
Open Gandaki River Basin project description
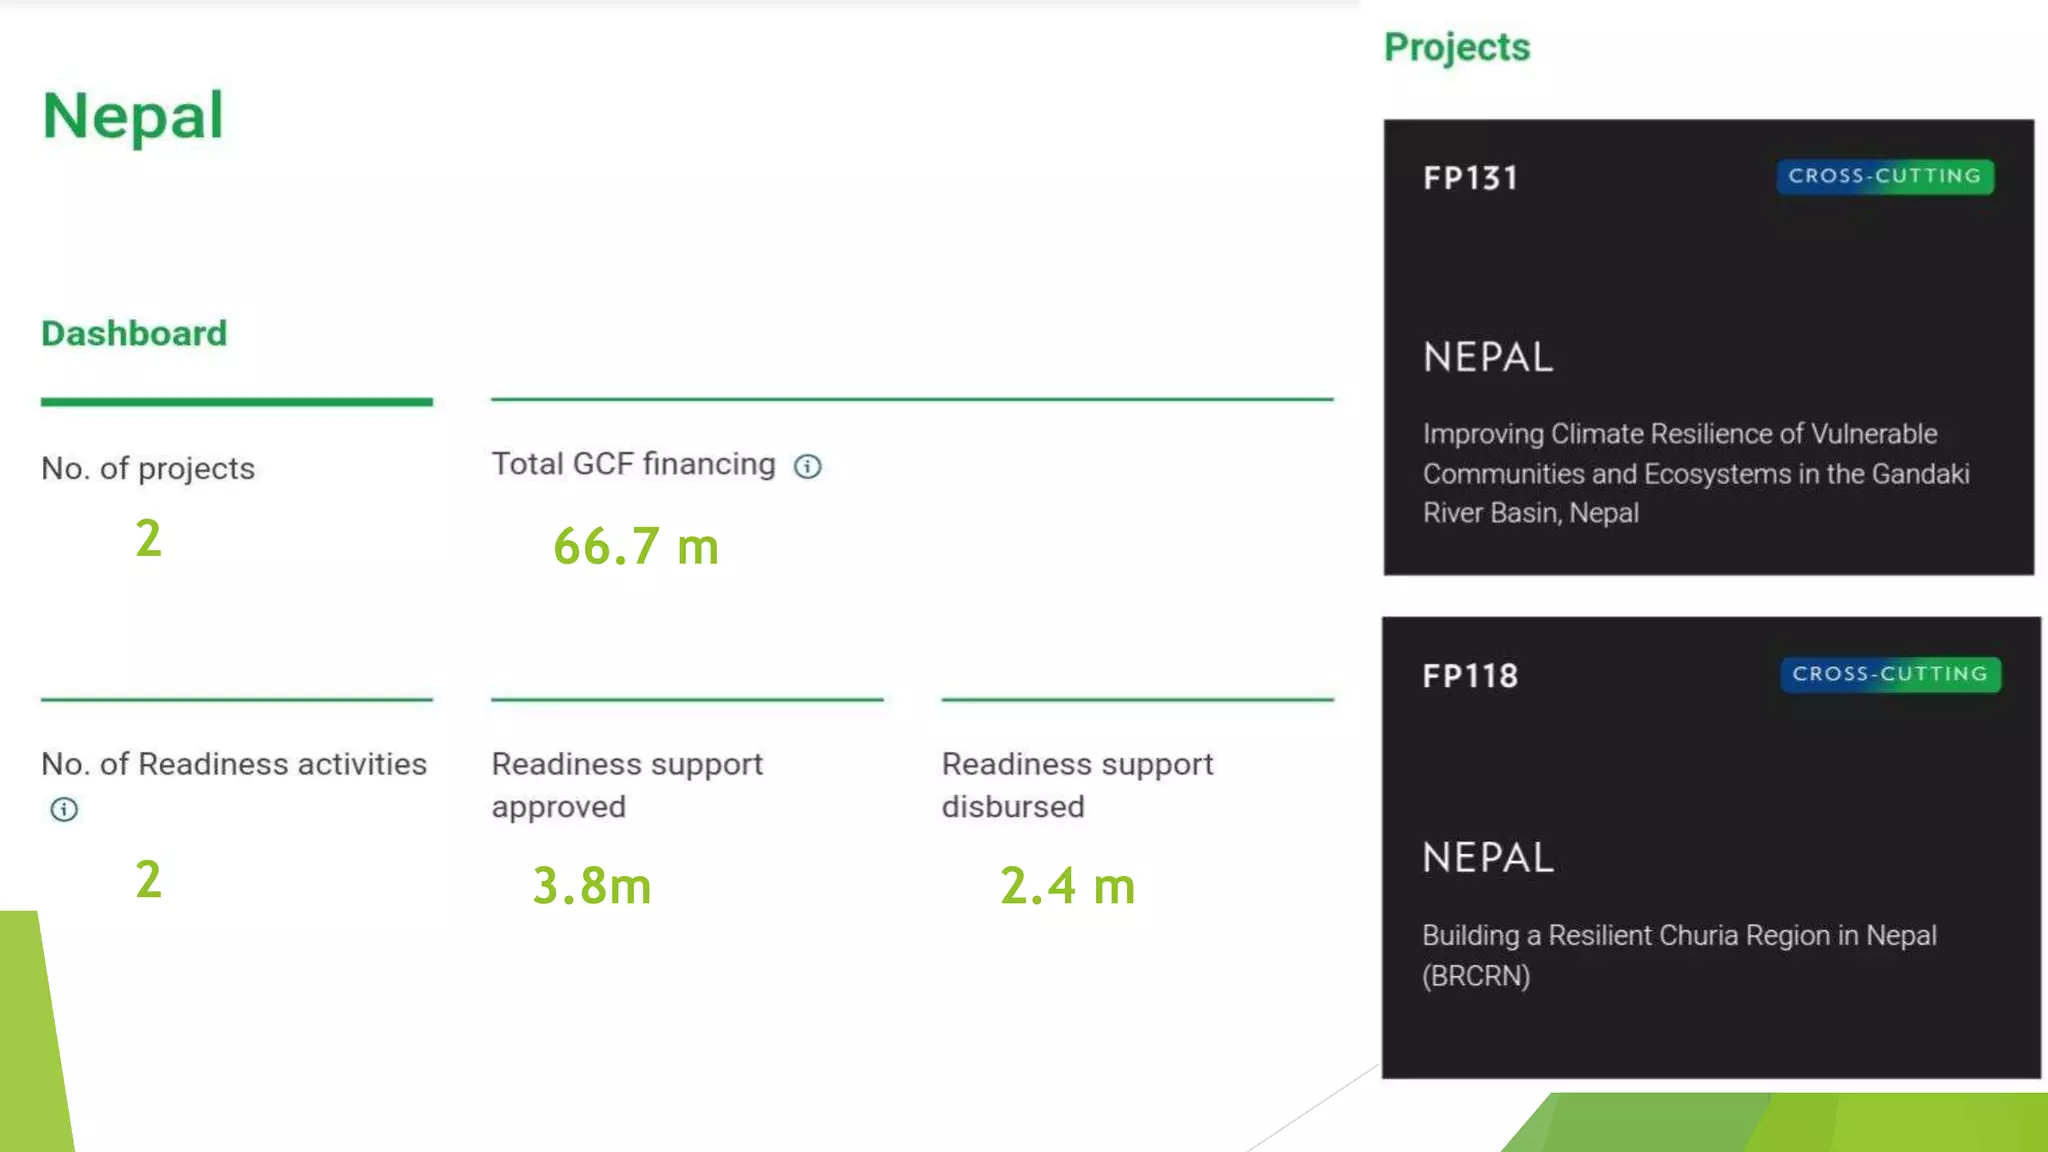[x=1695, y=473]
